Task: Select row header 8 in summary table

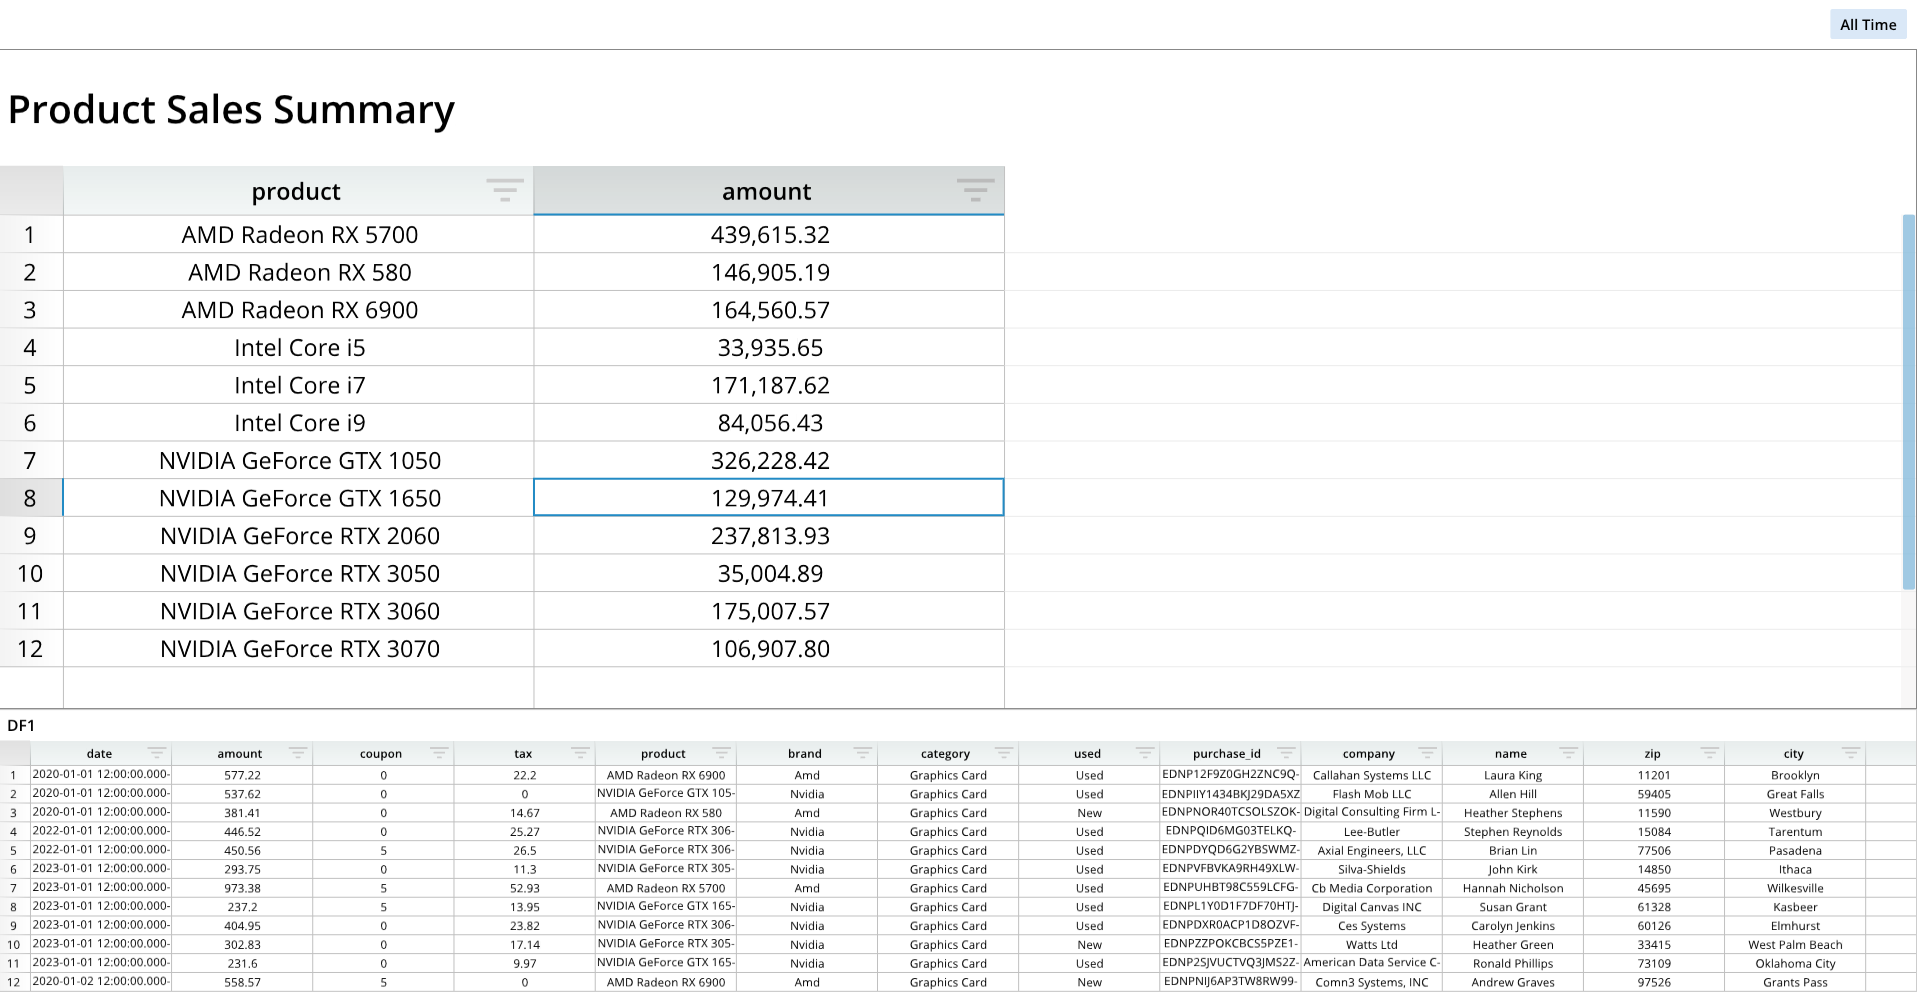Action: point(31,498)
